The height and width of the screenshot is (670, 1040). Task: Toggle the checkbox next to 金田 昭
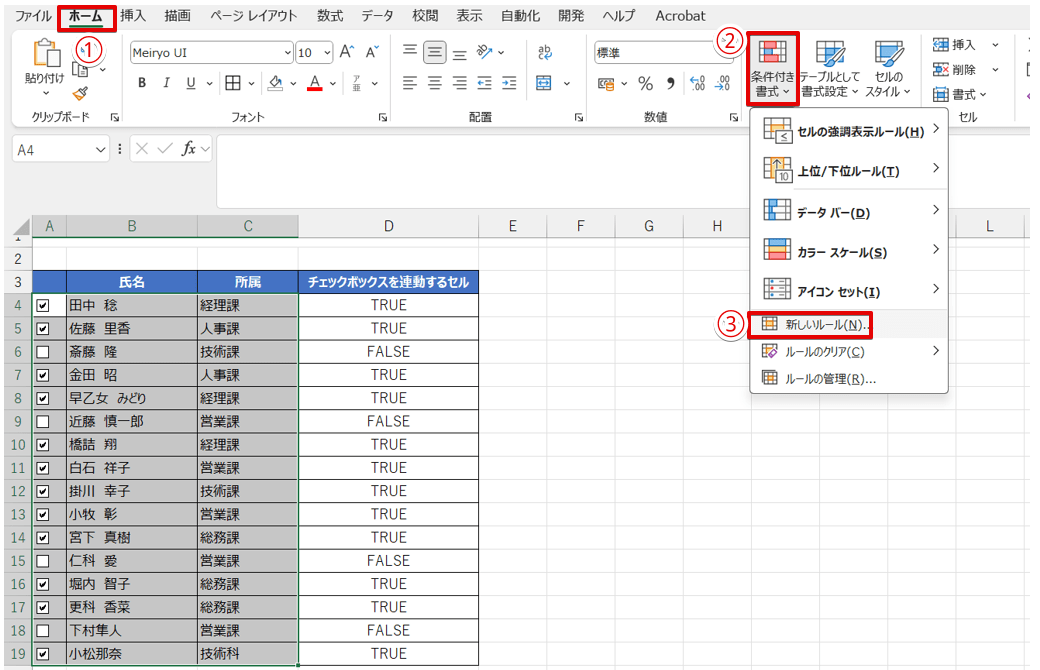43,375
